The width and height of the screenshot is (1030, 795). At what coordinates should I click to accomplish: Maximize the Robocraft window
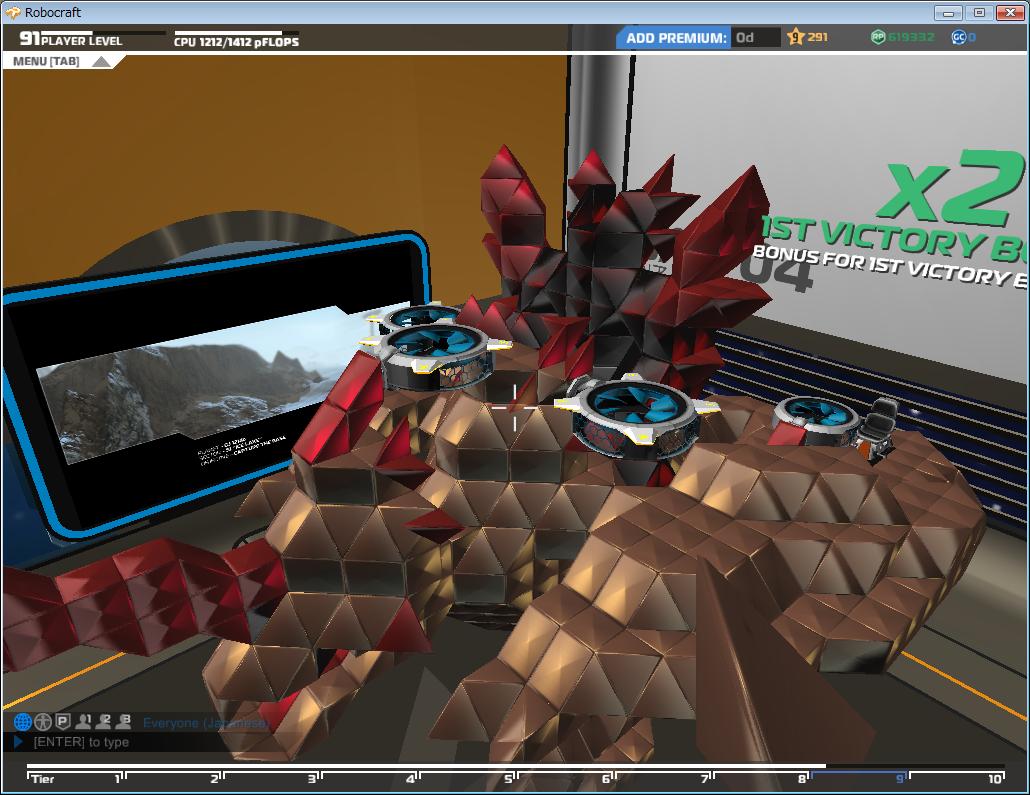point(979,12)
